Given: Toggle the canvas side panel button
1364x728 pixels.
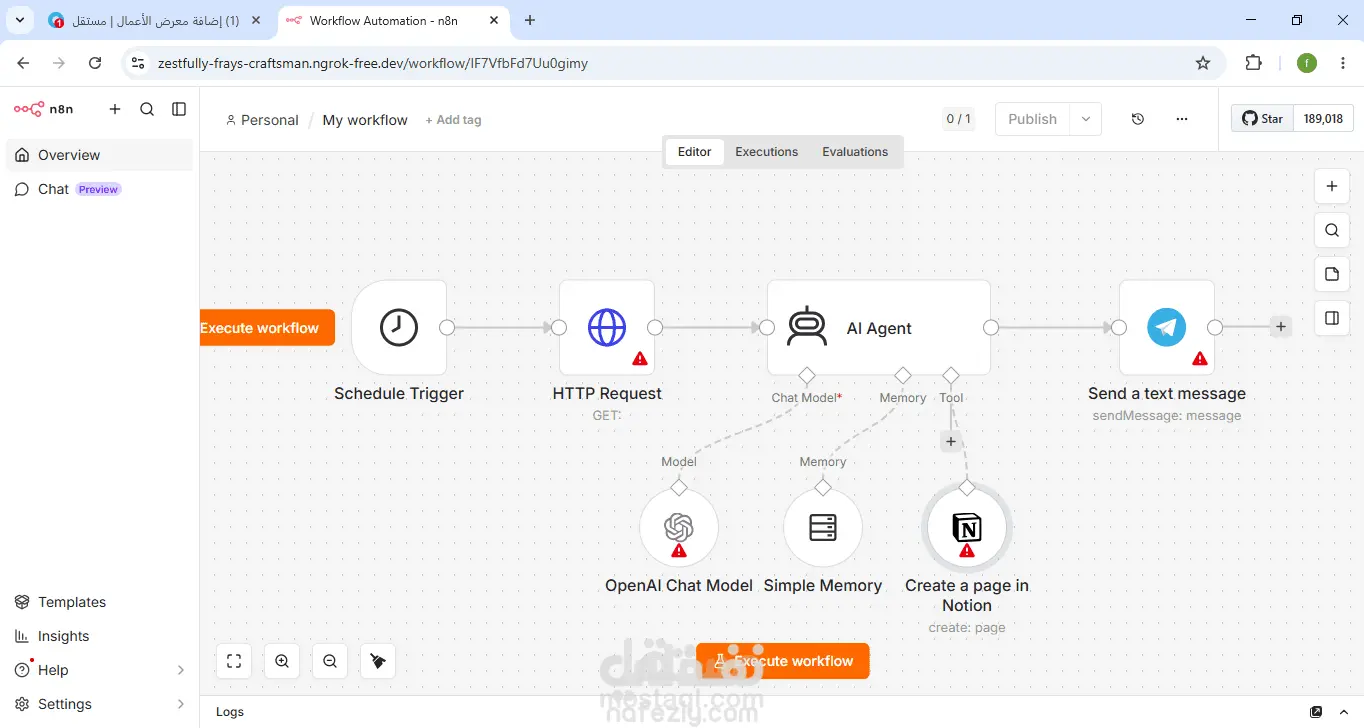Looking at the screenshot, I should (1331, 318).
